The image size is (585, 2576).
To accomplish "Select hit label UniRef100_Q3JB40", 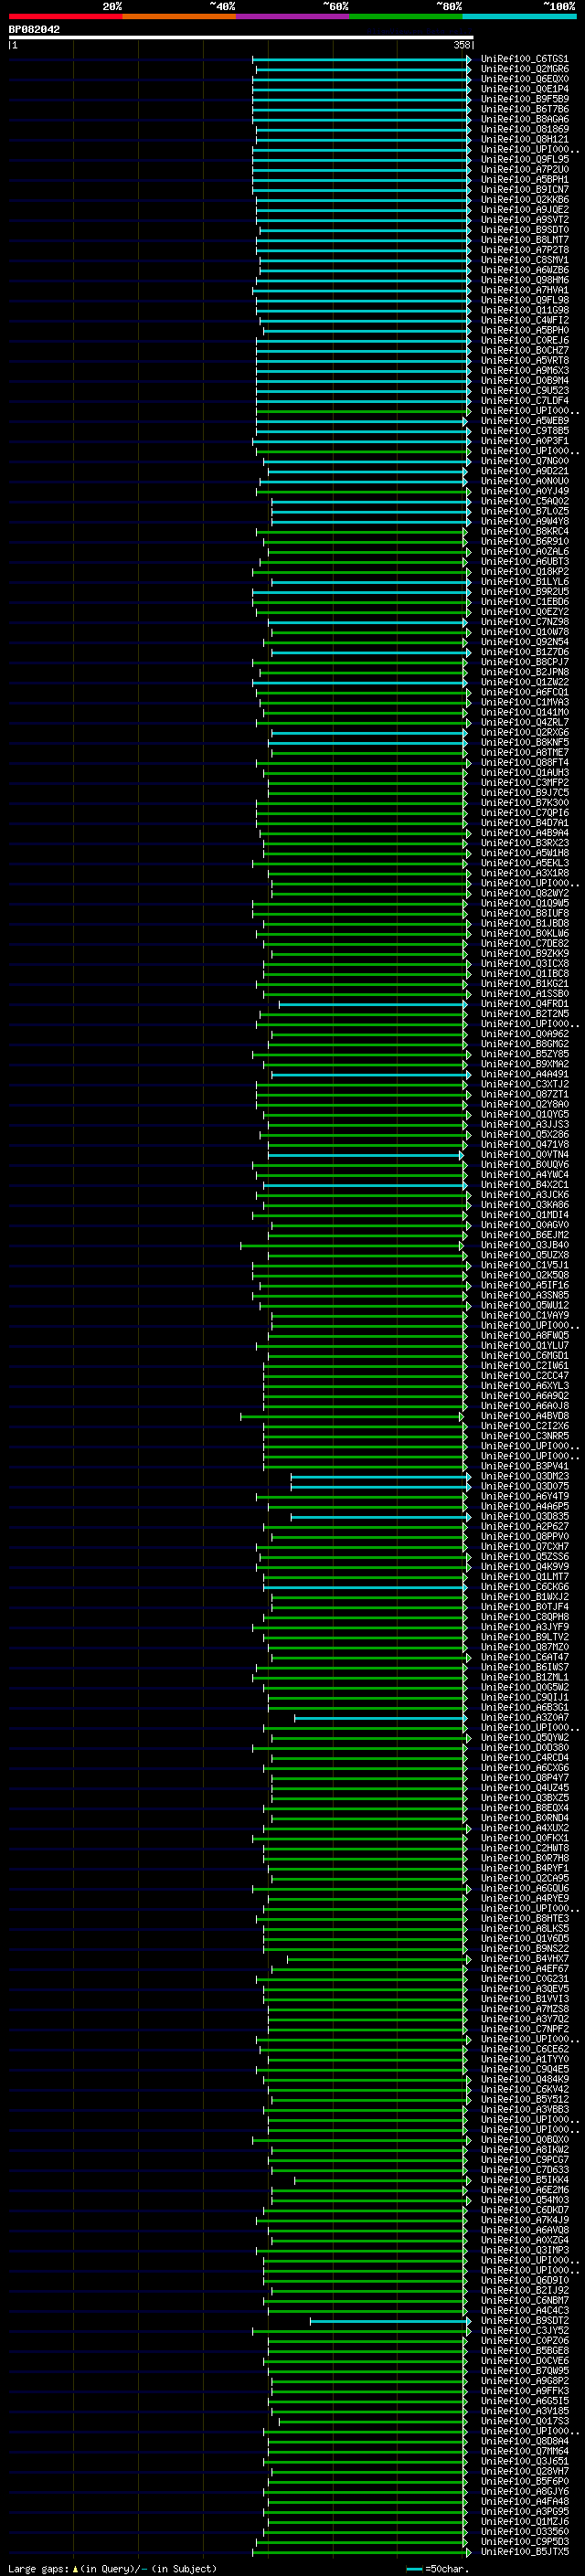I will tap(524, 1245).
